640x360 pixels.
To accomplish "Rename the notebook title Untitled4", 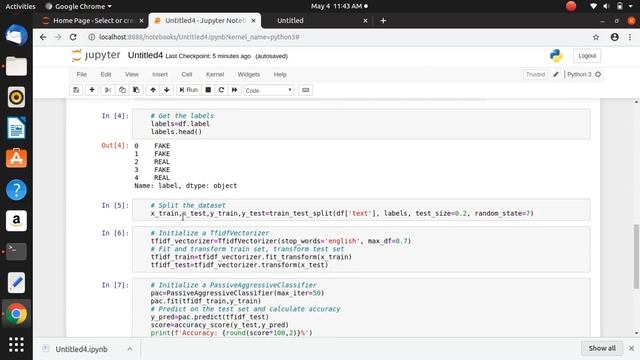I will click(145, 56).
